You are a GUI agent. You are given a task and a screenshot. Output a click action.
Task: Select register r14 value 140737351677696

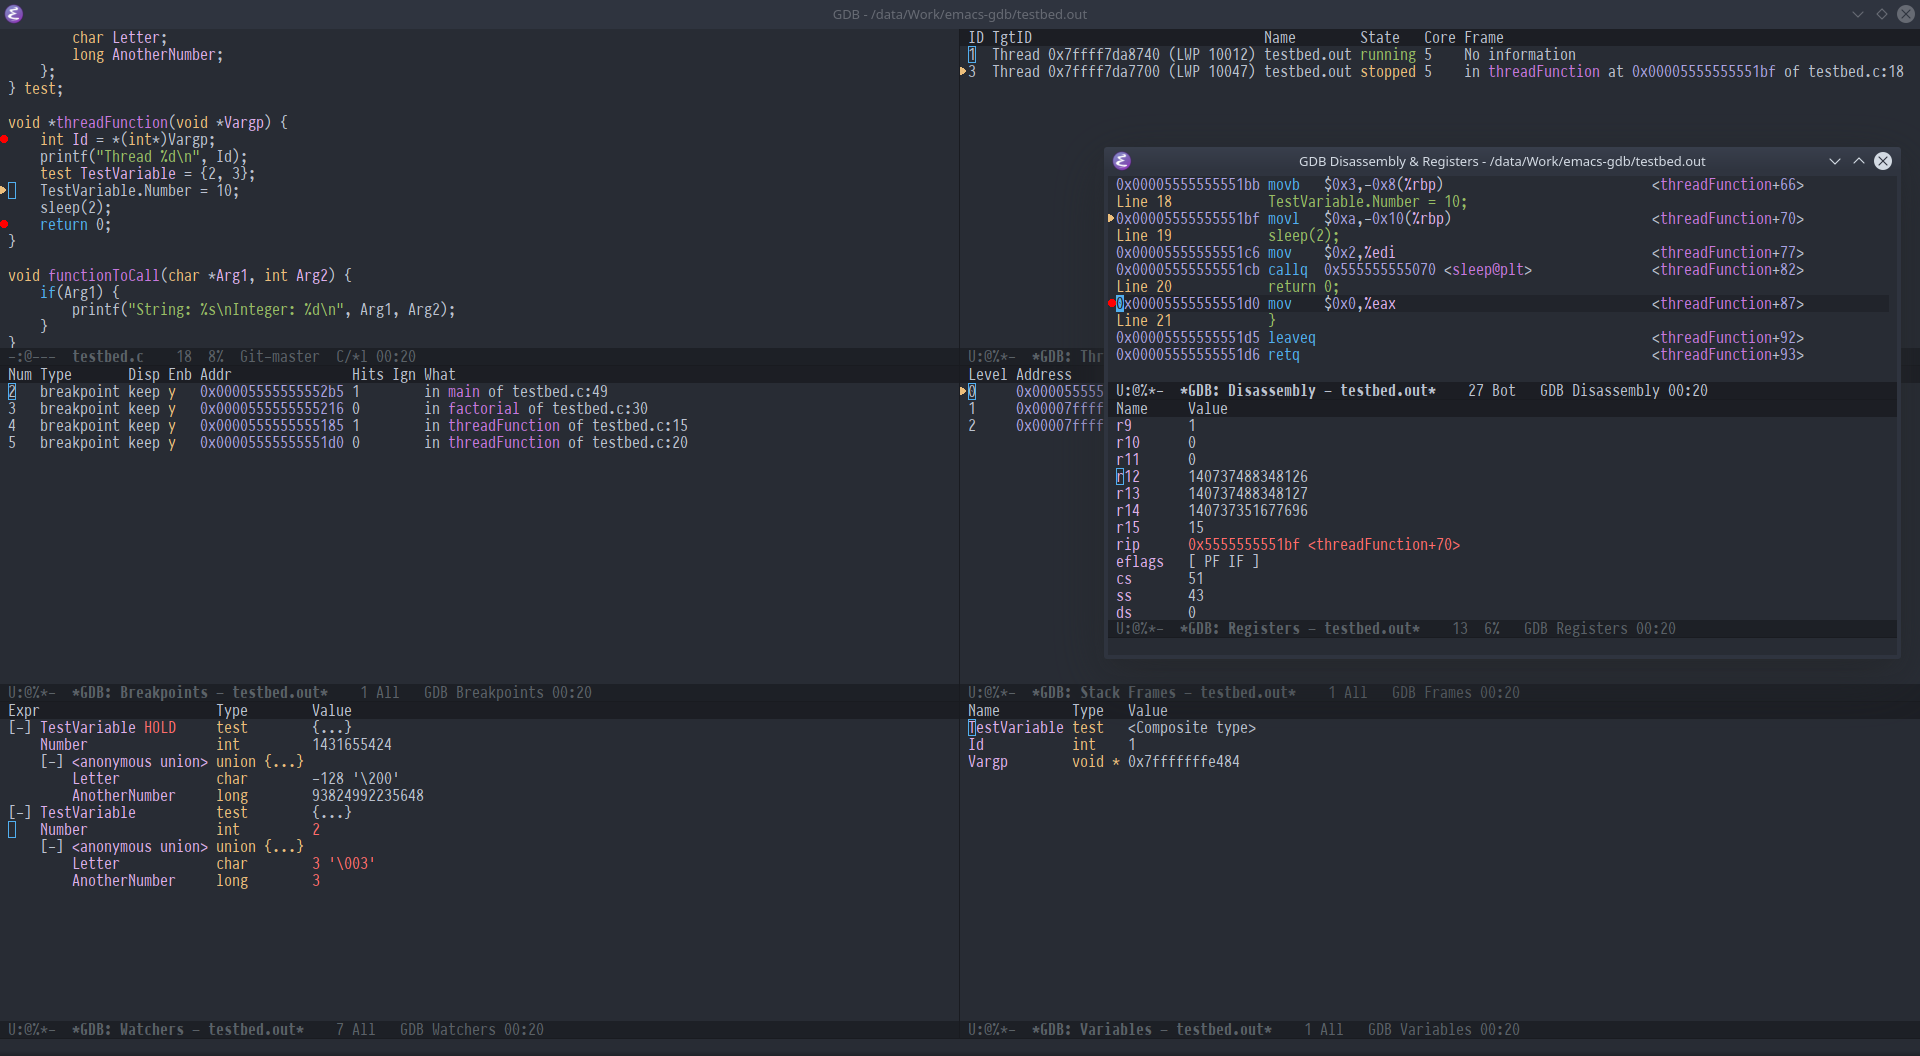[x=1248, y=511]
